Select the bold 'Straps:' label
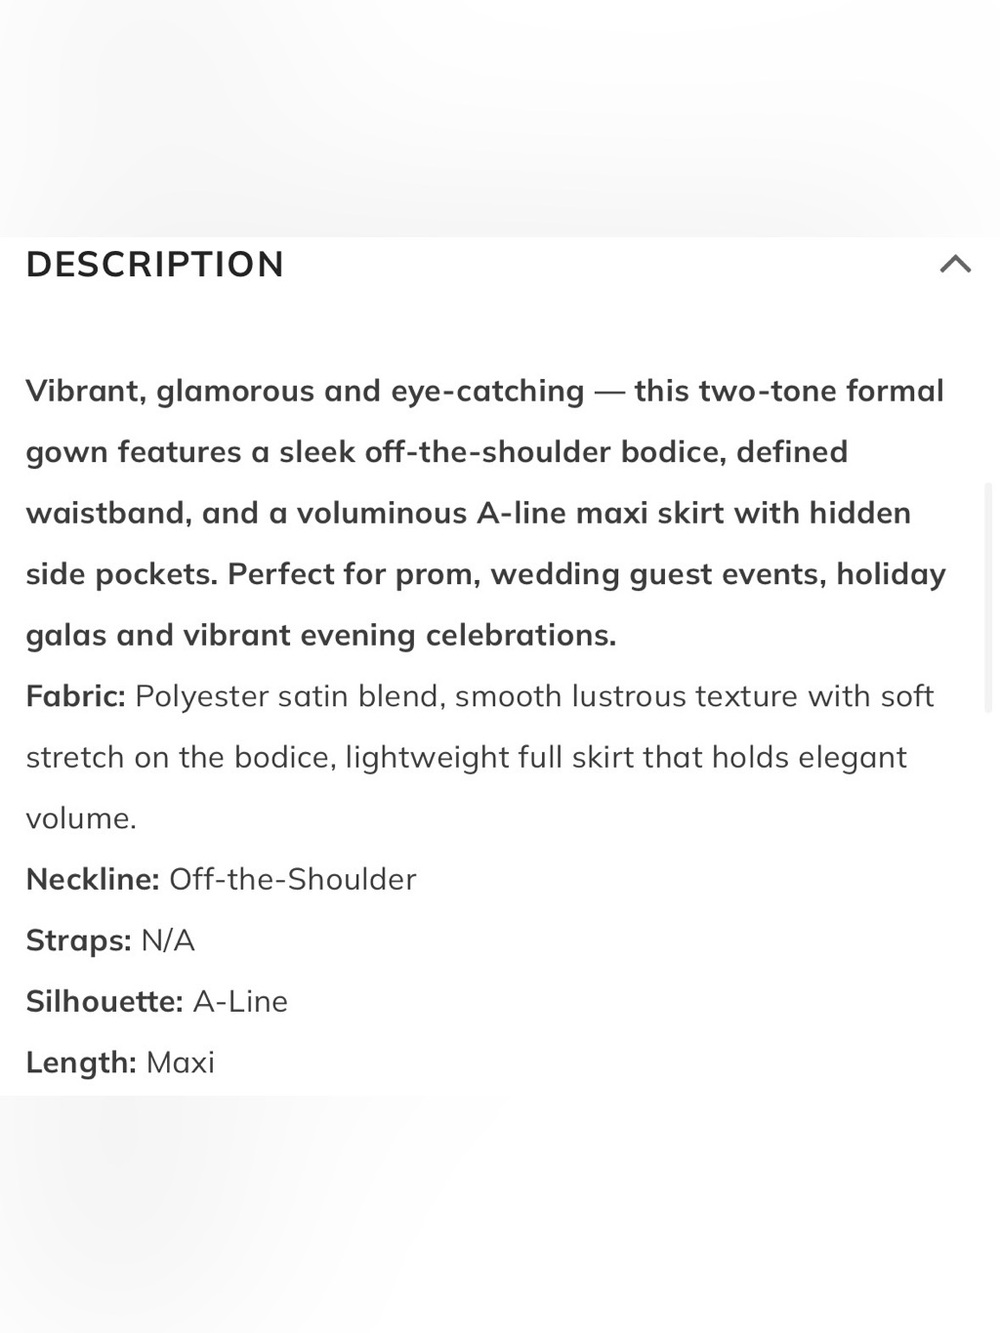Image resolution: width=1000 pixels, height=1333 pixels. [x=79, y=941]
